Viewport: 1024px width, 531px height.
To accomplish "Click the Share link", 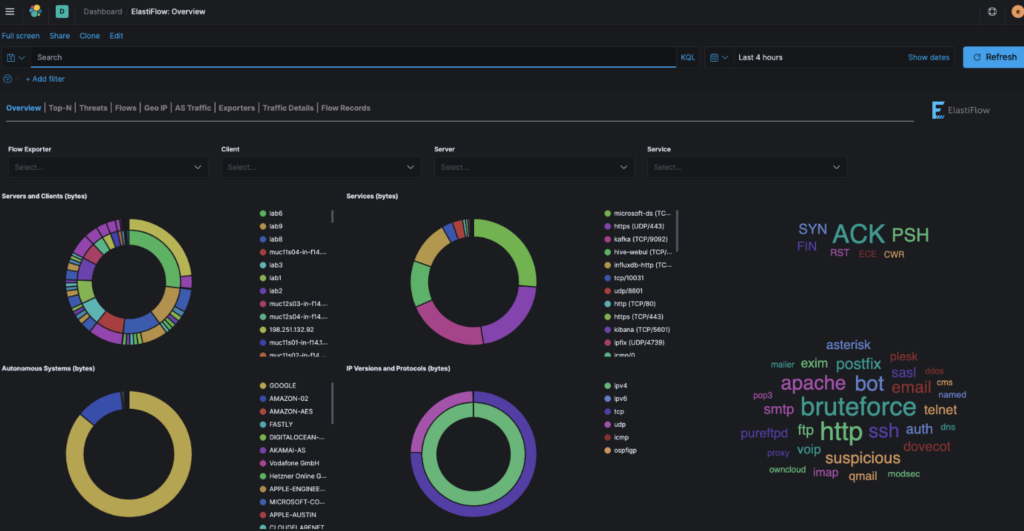I will point(59,36).
